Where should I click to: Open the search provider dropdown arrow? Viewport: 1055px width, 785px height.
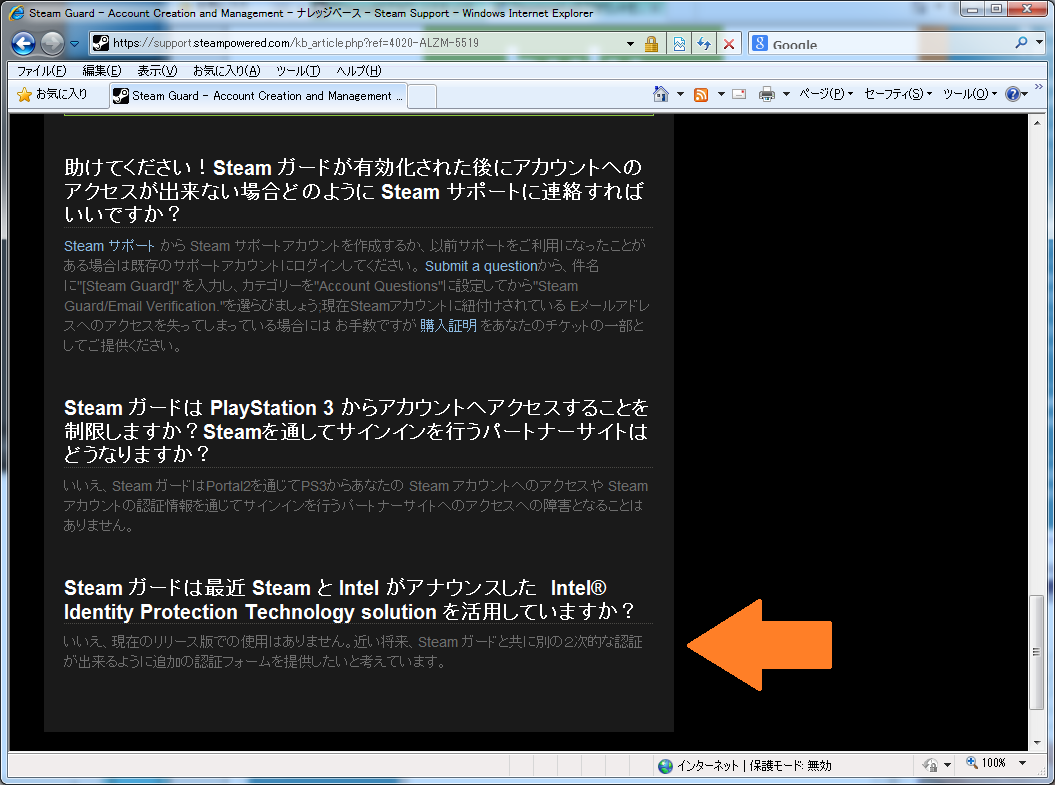1040,43
